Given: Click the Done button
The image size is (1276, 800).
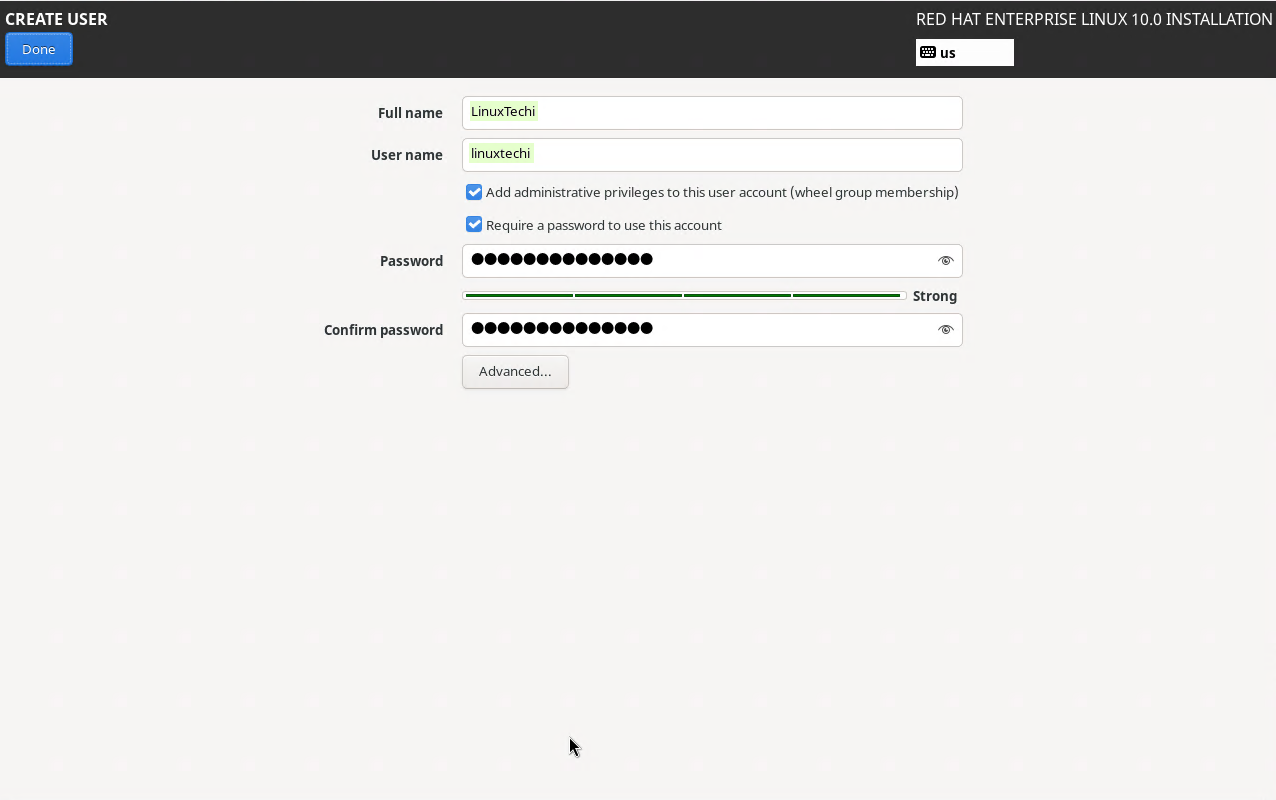Looking at the screenshot, I should [39, 49].
